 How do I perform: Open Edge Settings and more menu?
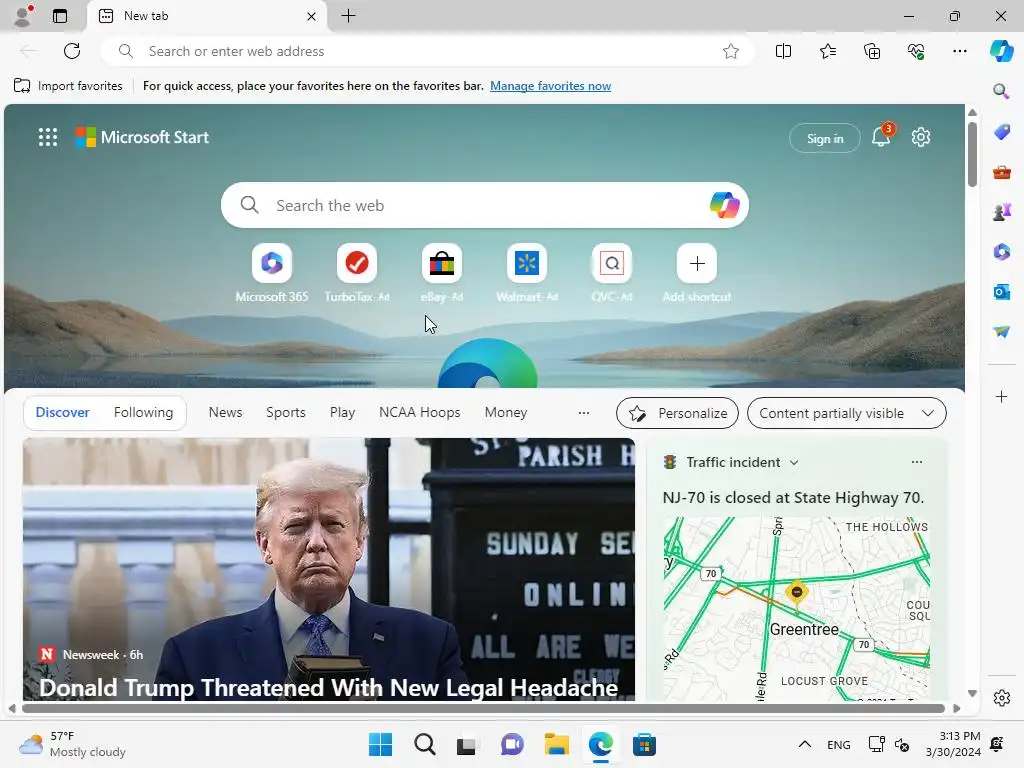tap(960, 51)
